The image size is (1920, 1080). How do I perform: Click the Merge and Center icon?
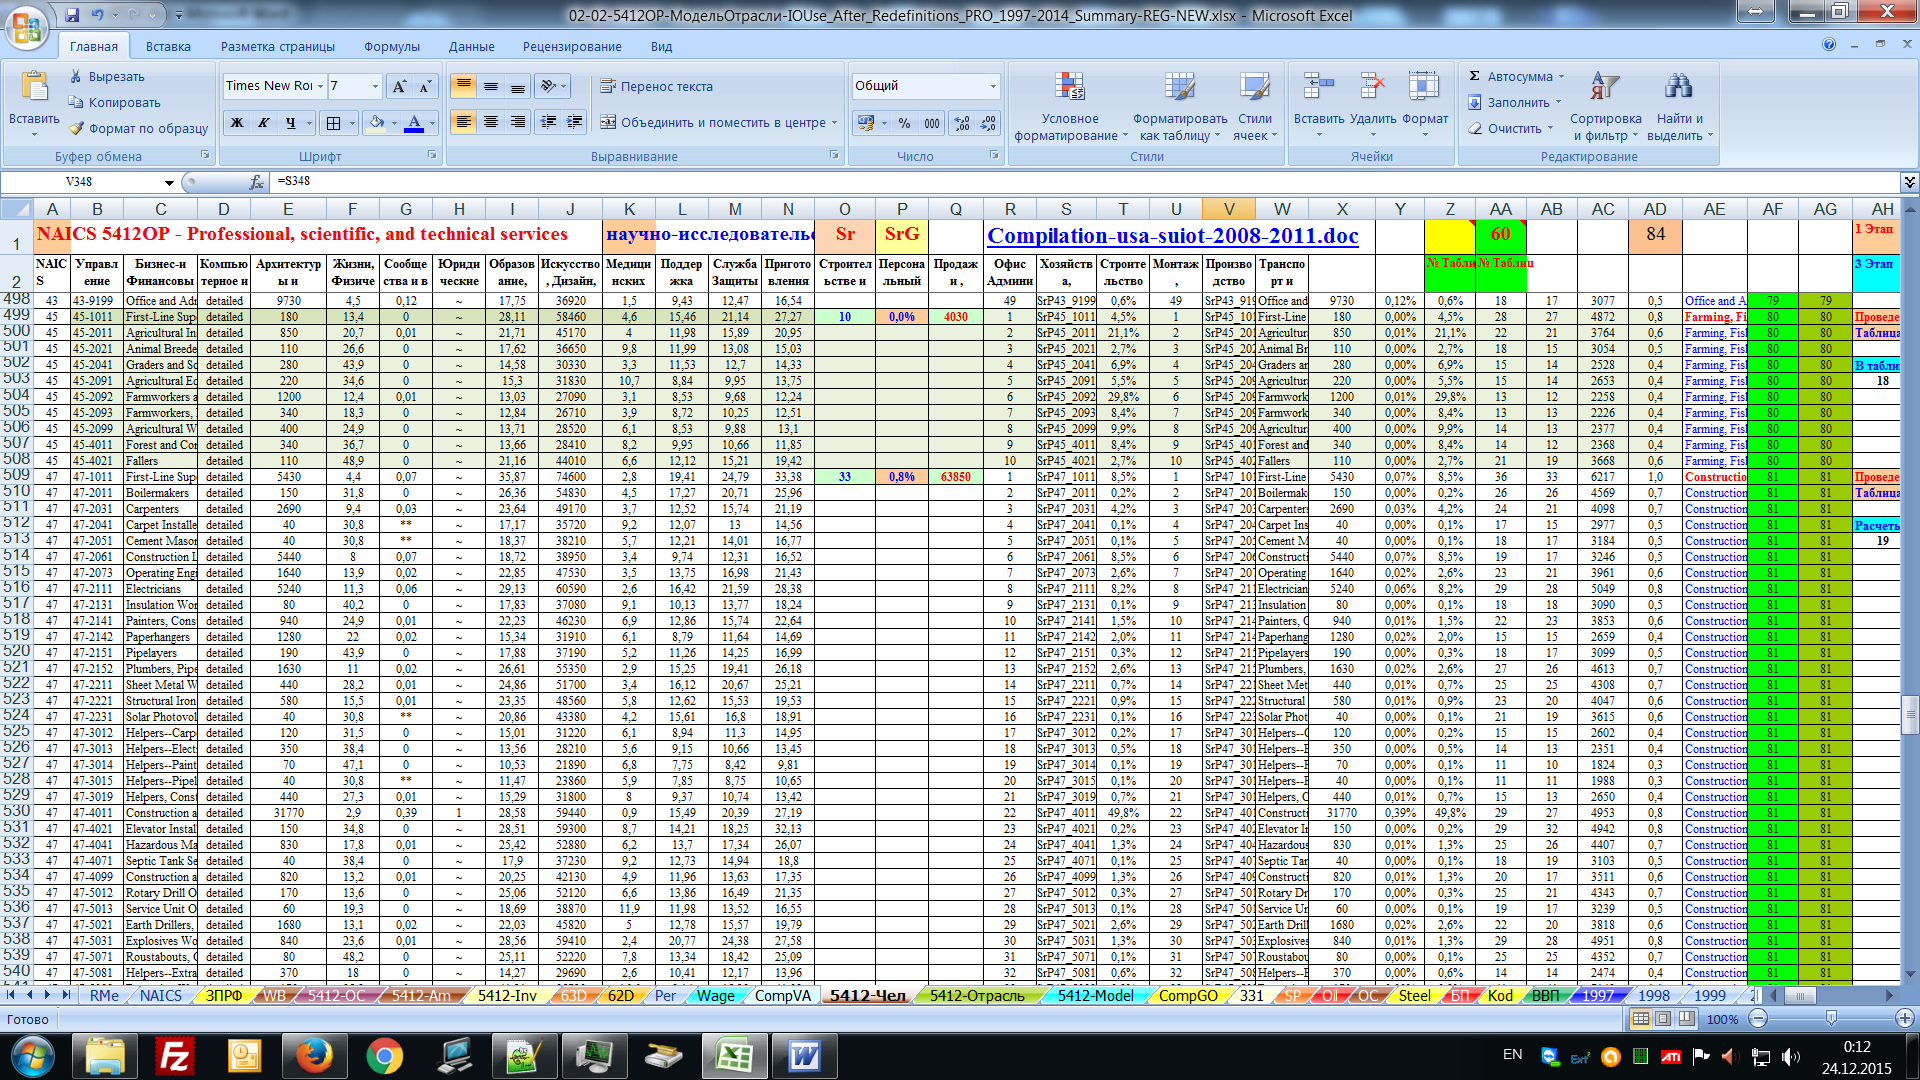(608, 122)
